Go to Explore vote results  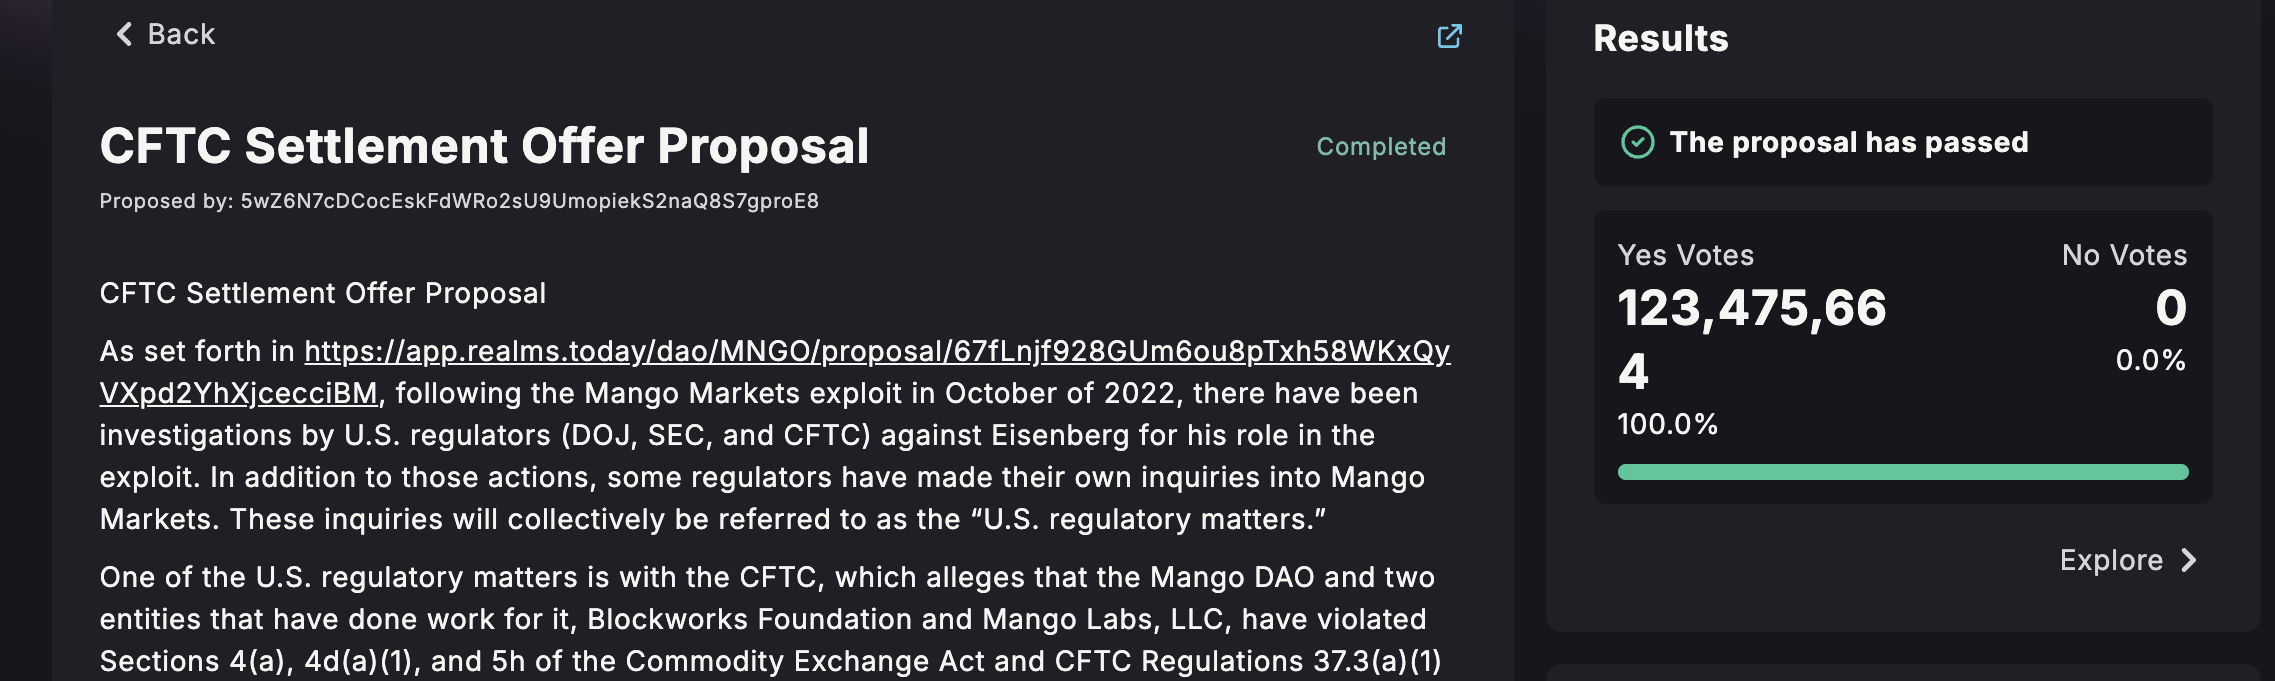[2110, 561]
